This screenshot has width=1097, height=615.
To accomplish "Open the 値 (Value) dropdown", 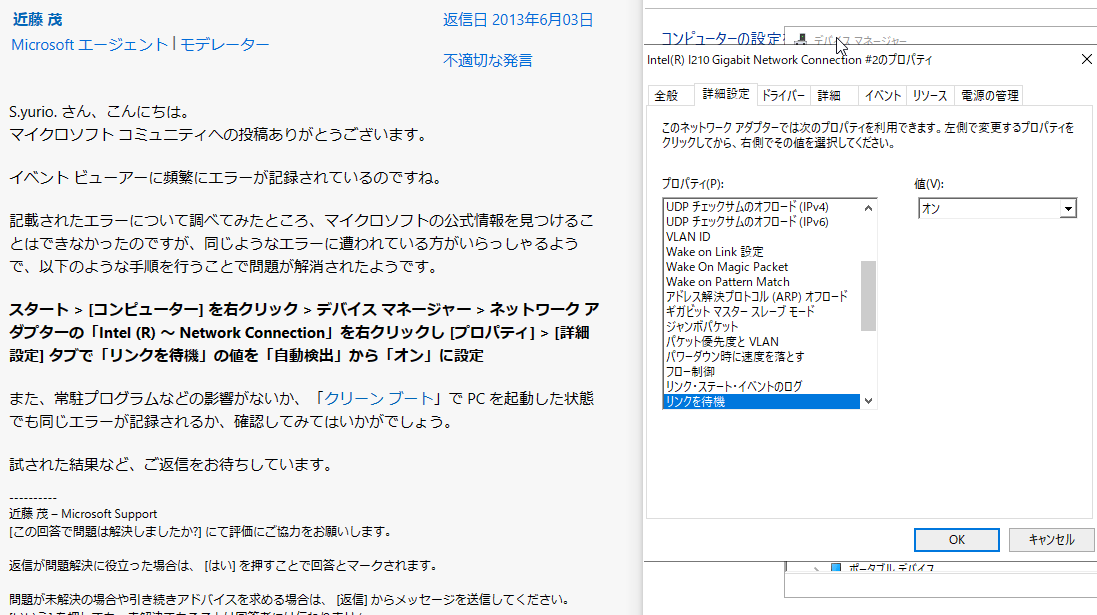I will coord(1068,208).
